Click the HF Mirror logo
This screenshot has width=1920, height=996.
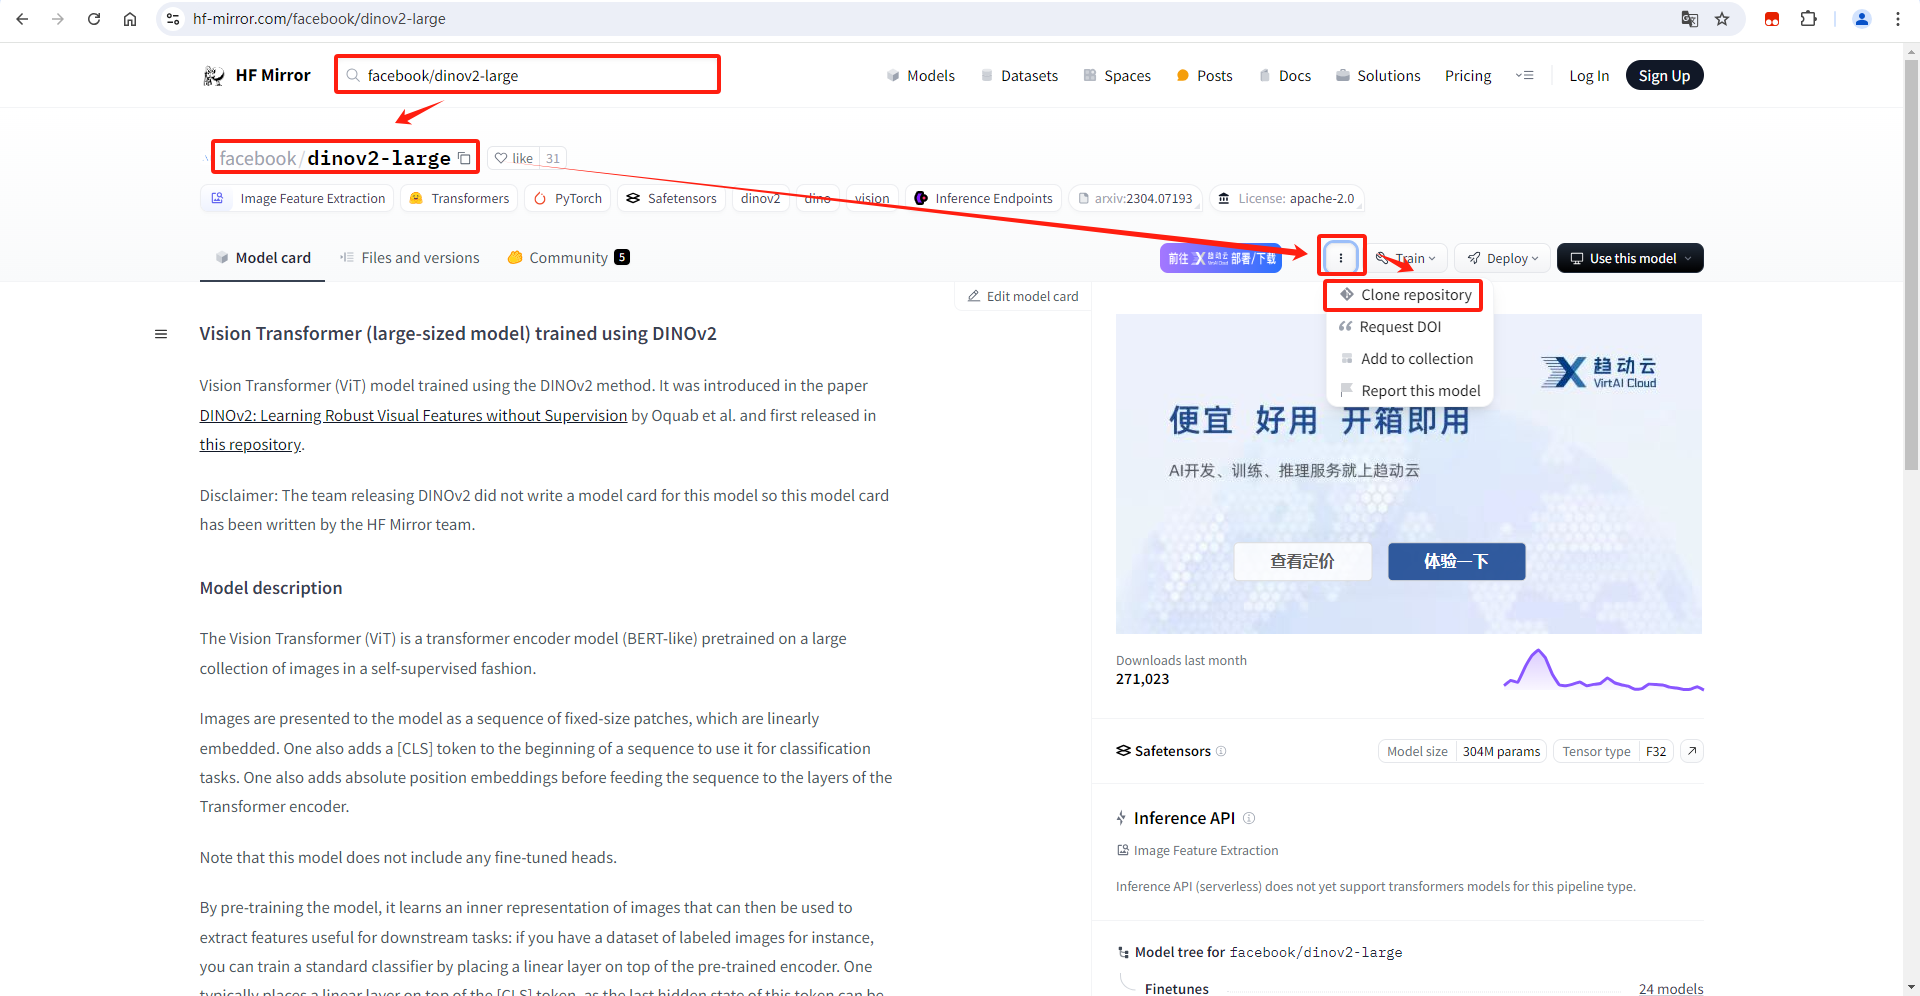click(257, 76)
